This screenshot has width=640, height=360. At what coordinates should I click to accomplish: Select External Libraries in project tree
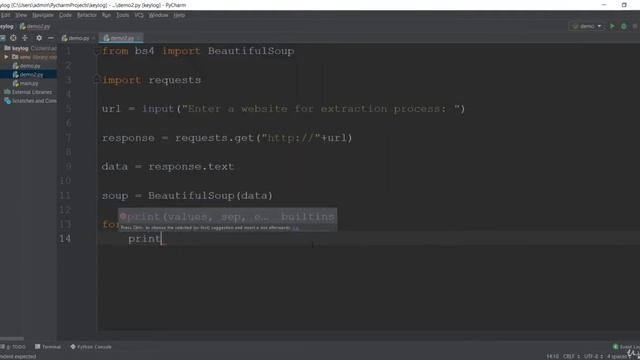tap(29, 92)
